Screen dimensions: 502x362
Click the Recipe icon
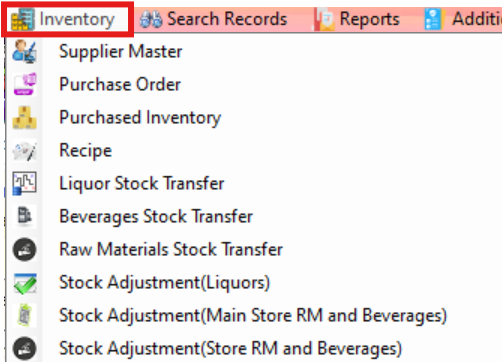point(24,150)
